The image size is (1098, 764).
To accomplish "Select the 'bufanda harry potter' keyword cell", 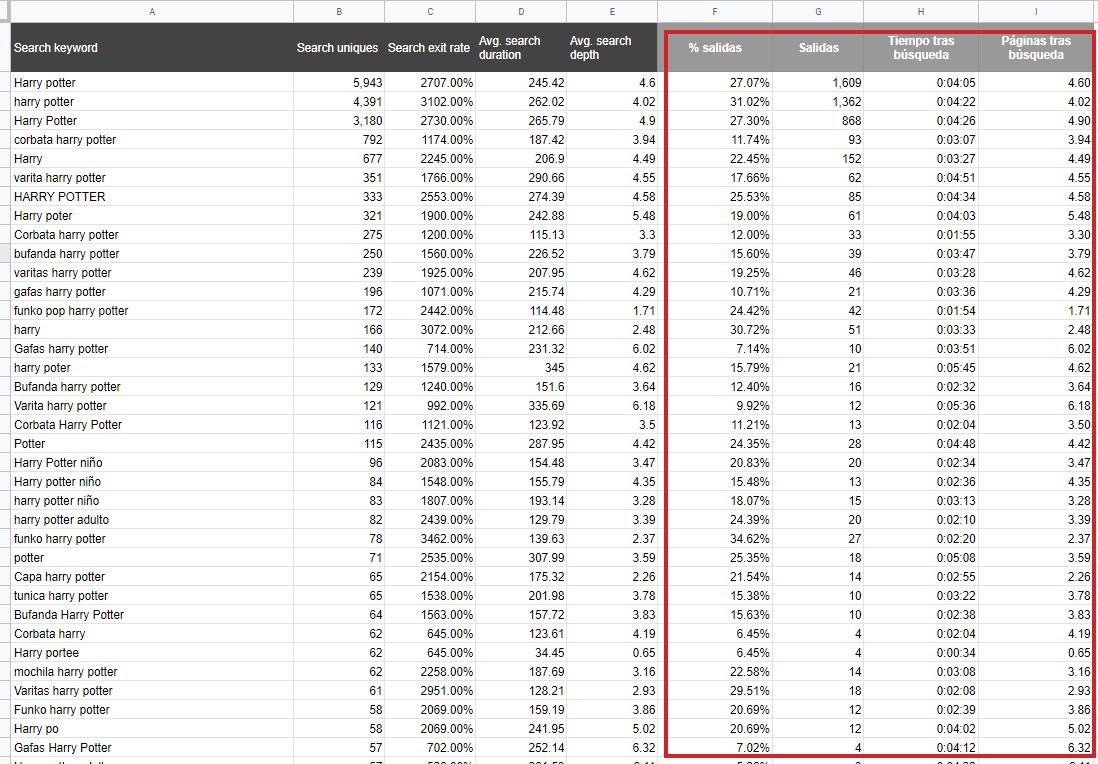I will point(152,253).
